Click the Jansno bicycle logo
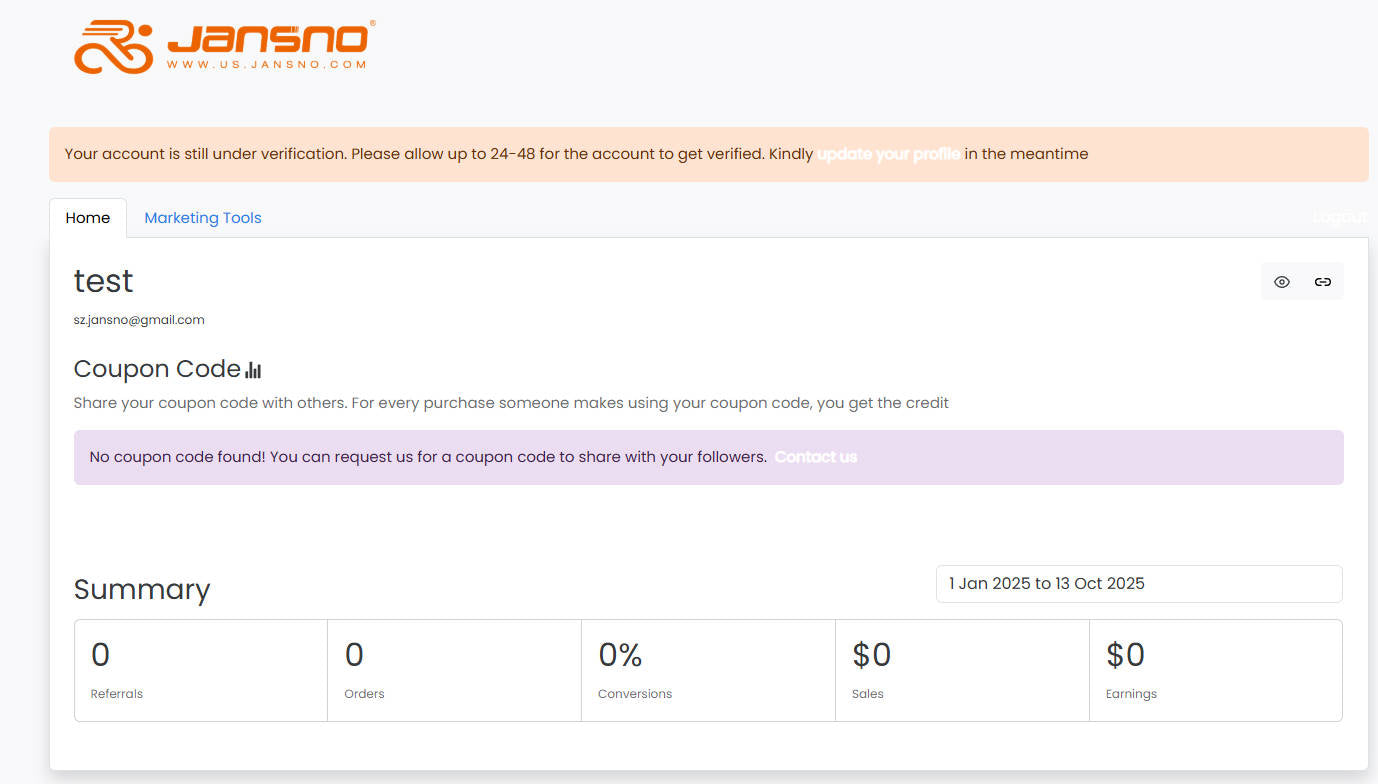Screen dimensions: 1378x784 click(x=114, y=48)
